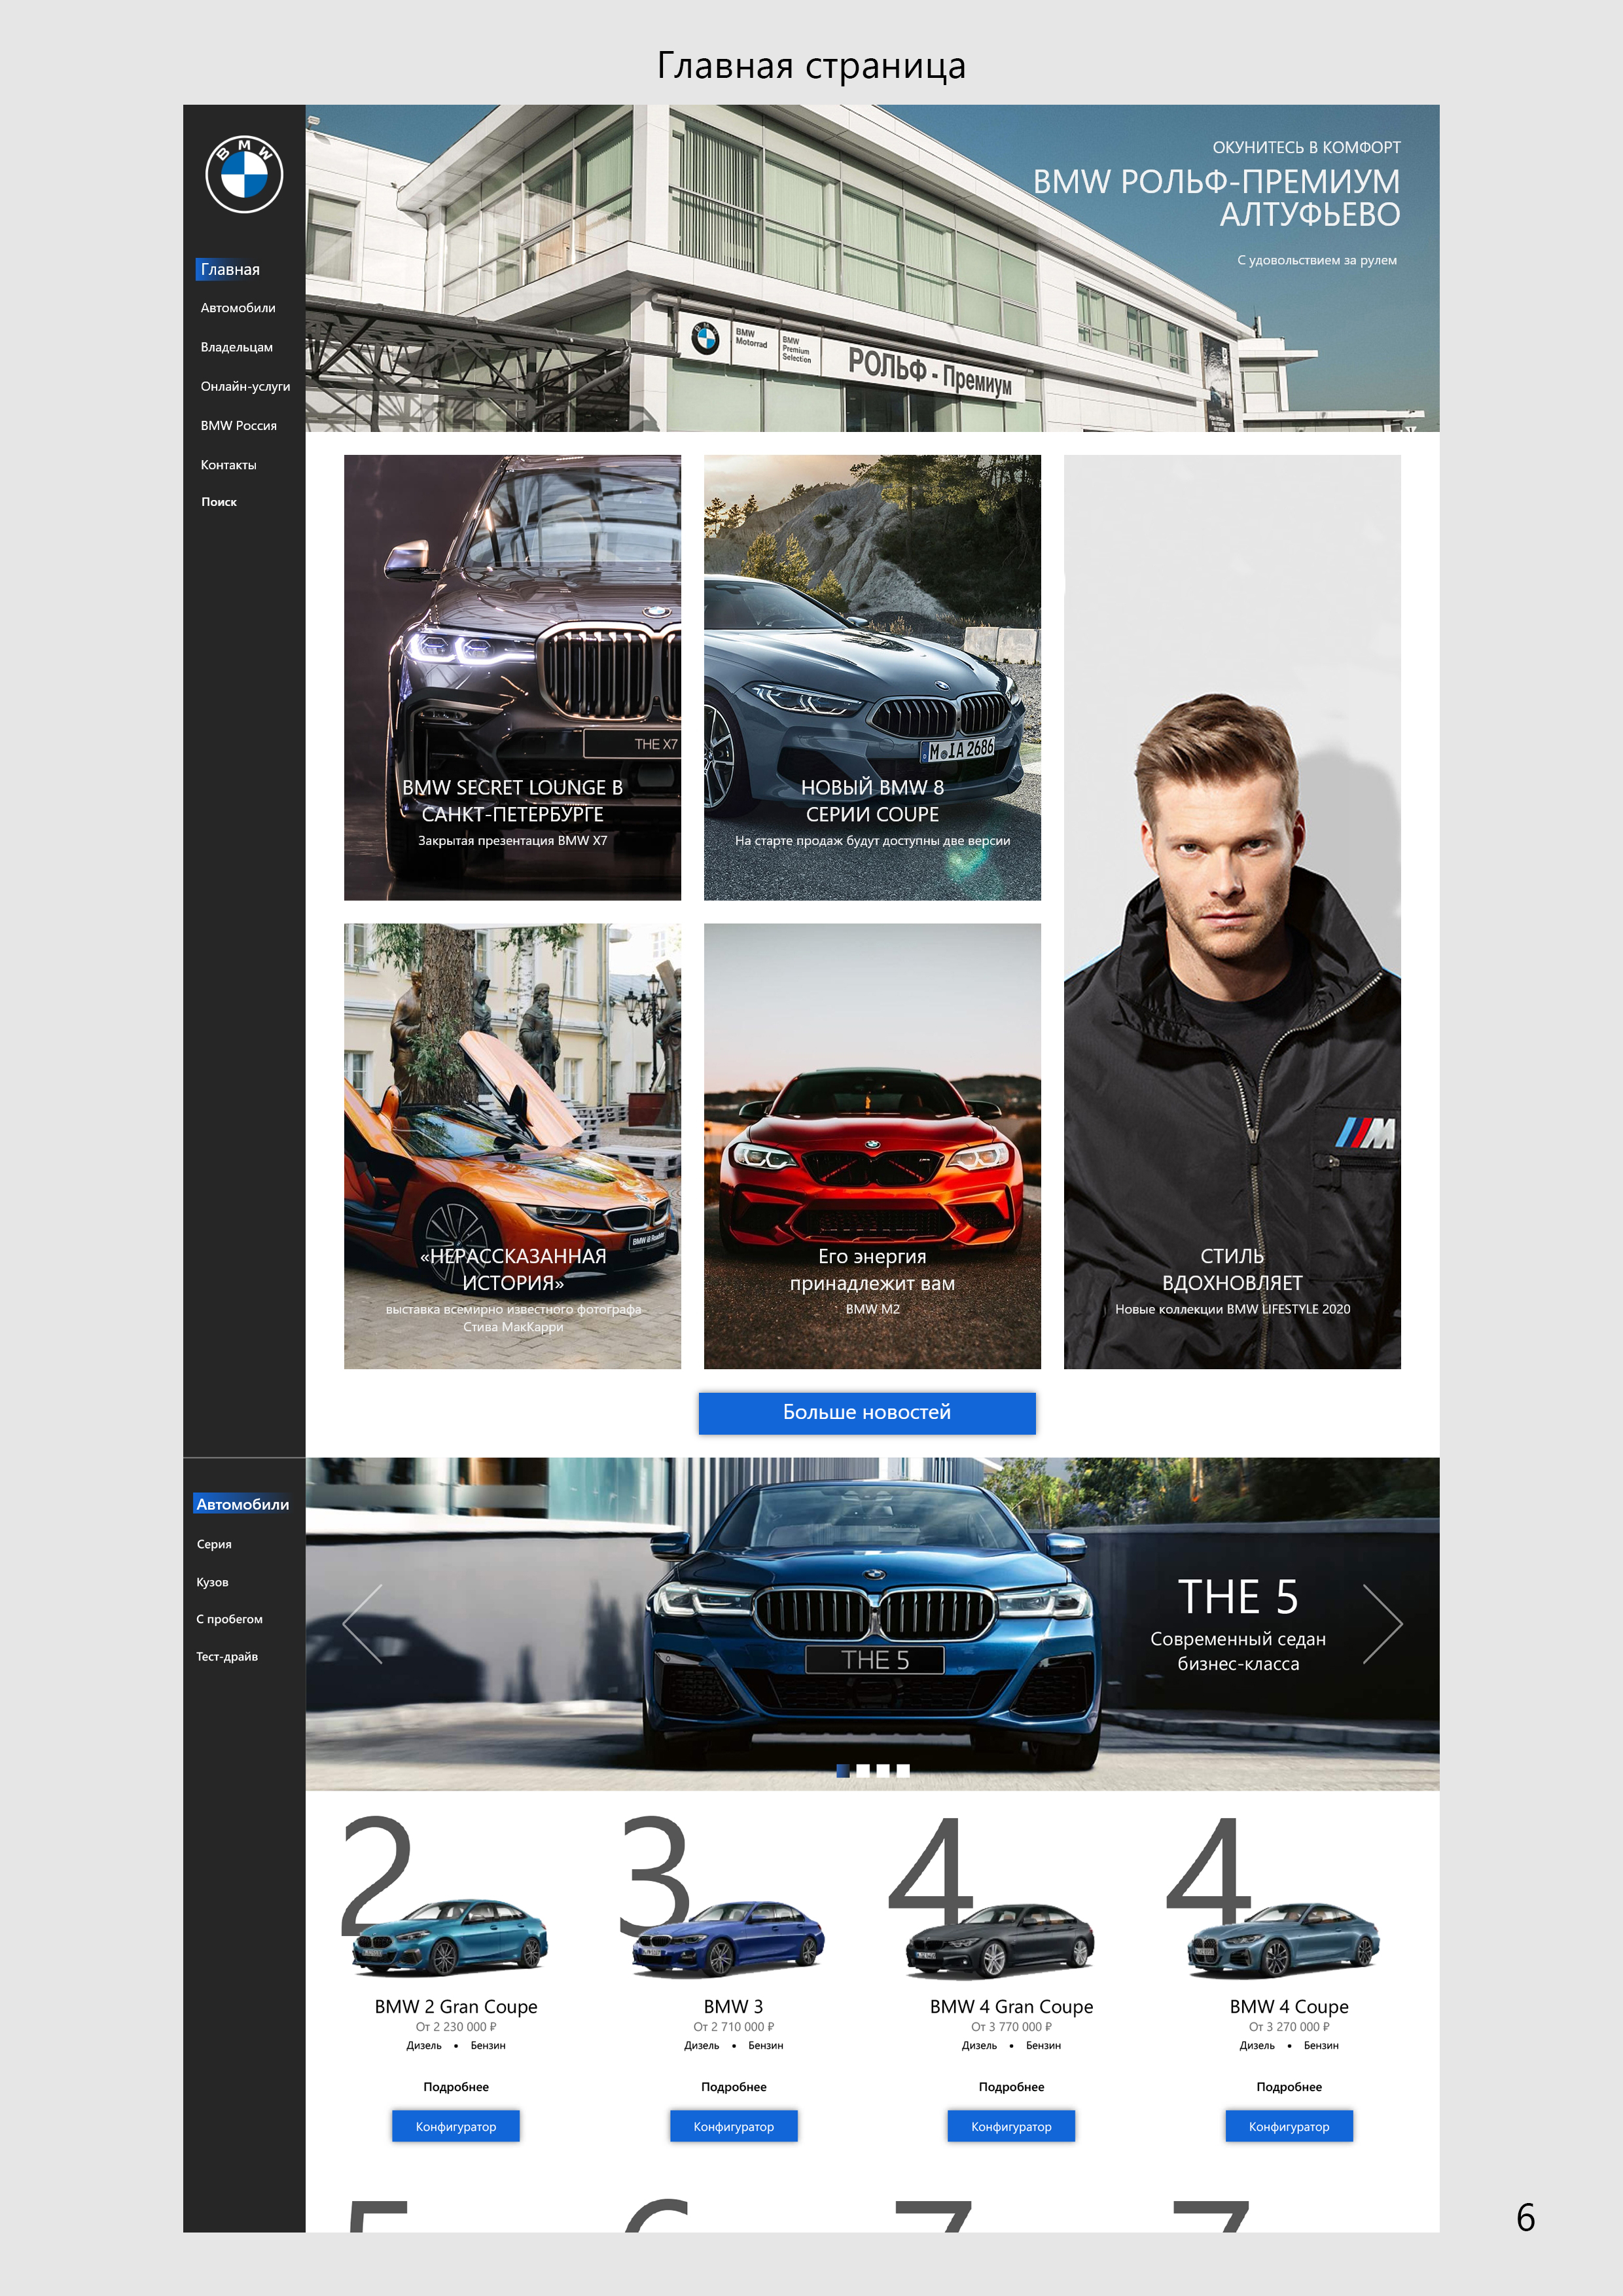Select the first carousel indicator dot
Screen dimensions: 1623x2296
tap(843, 1770)
